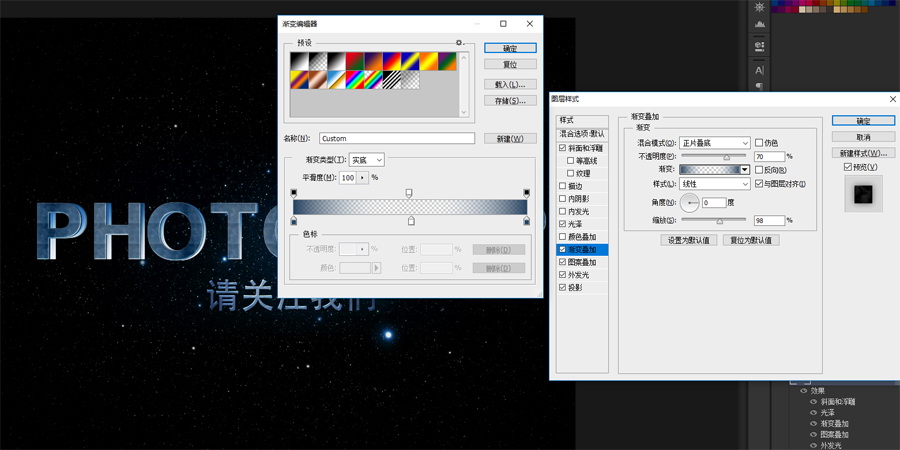Screen dimensions: 900x450
Task: Open the Character panel icon
Action: pyautogui.click(x=759, y=70)
